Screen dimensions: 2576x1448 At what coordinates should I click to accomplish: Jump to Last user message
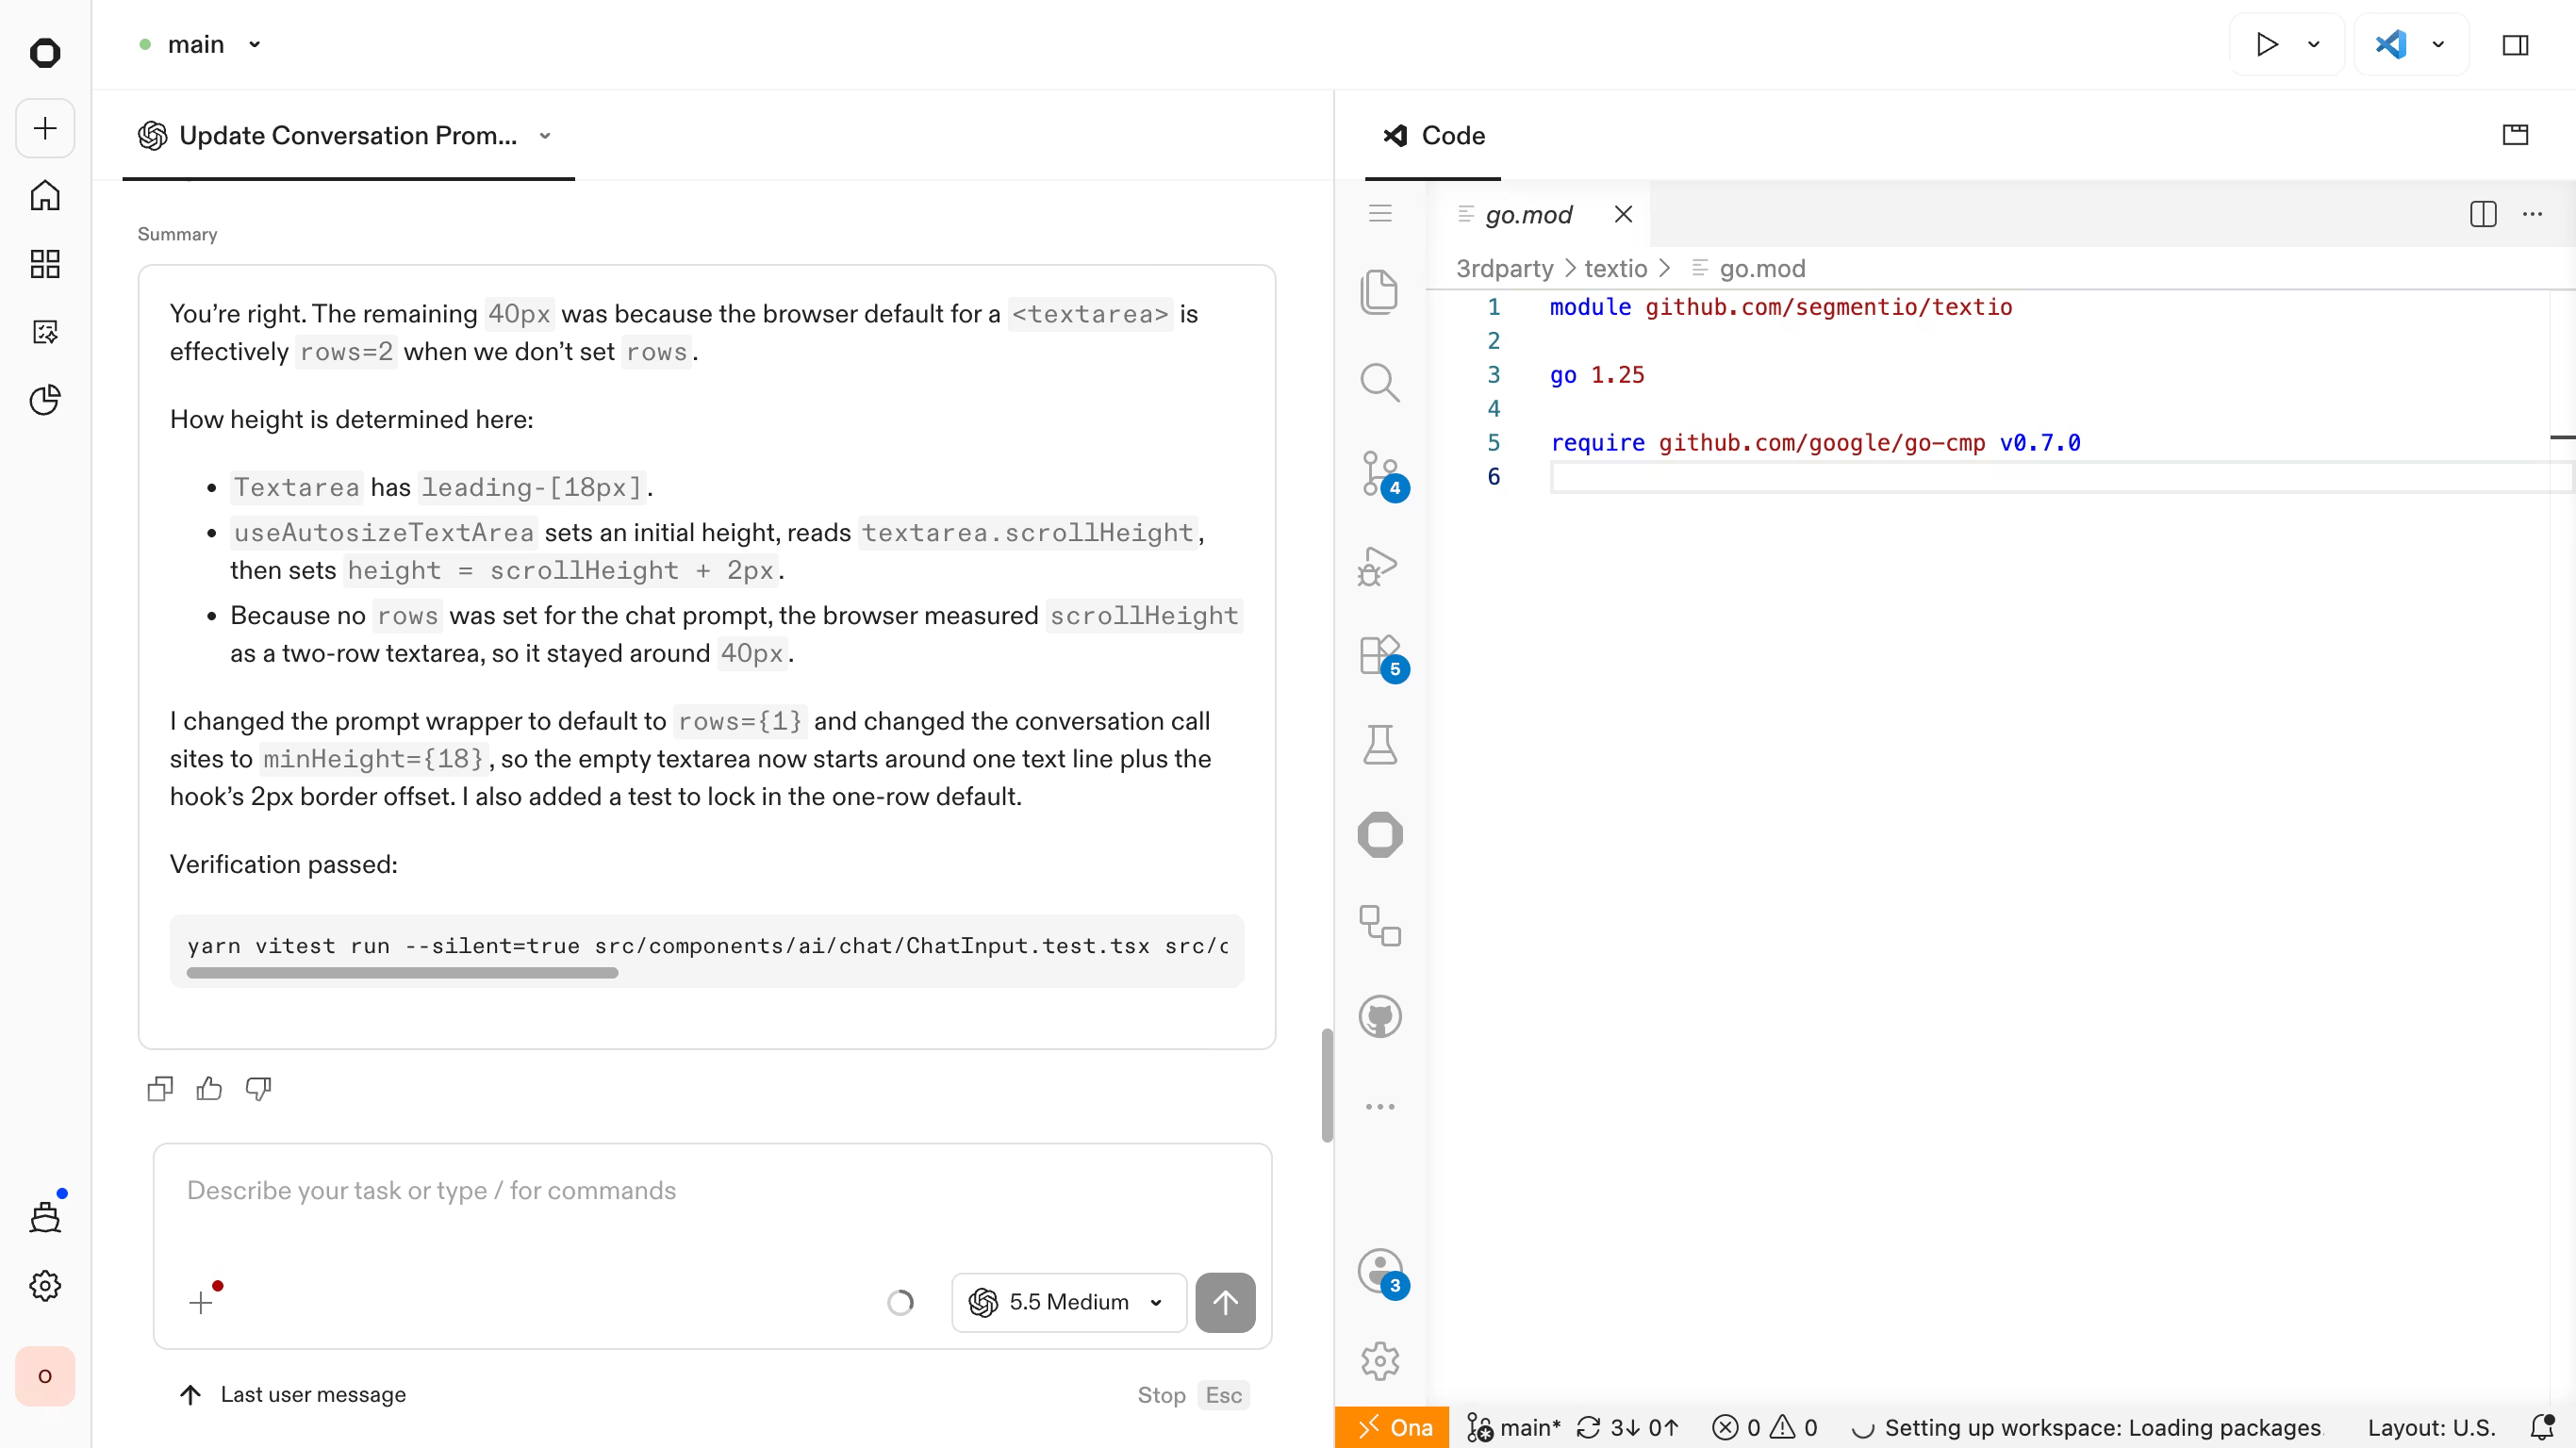pyautogui.click(x=292, y=1395)
